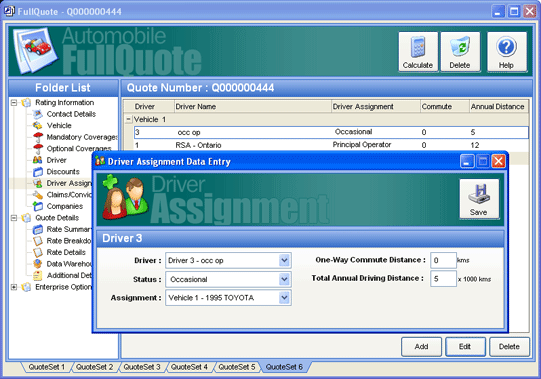541x379 pixels.
Task: Click the Driver people icon in the folder list
Action: [37, 160]
